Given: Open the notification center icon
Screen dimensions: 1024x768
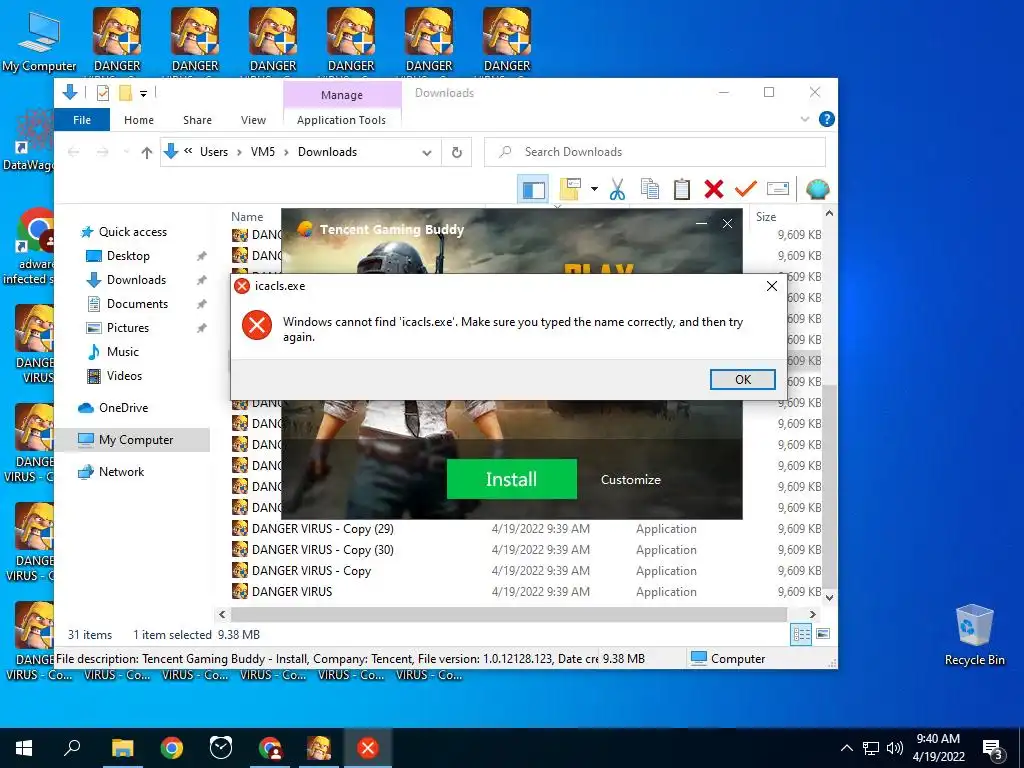Looking at the screenshot, I should (x=993, y=749).
